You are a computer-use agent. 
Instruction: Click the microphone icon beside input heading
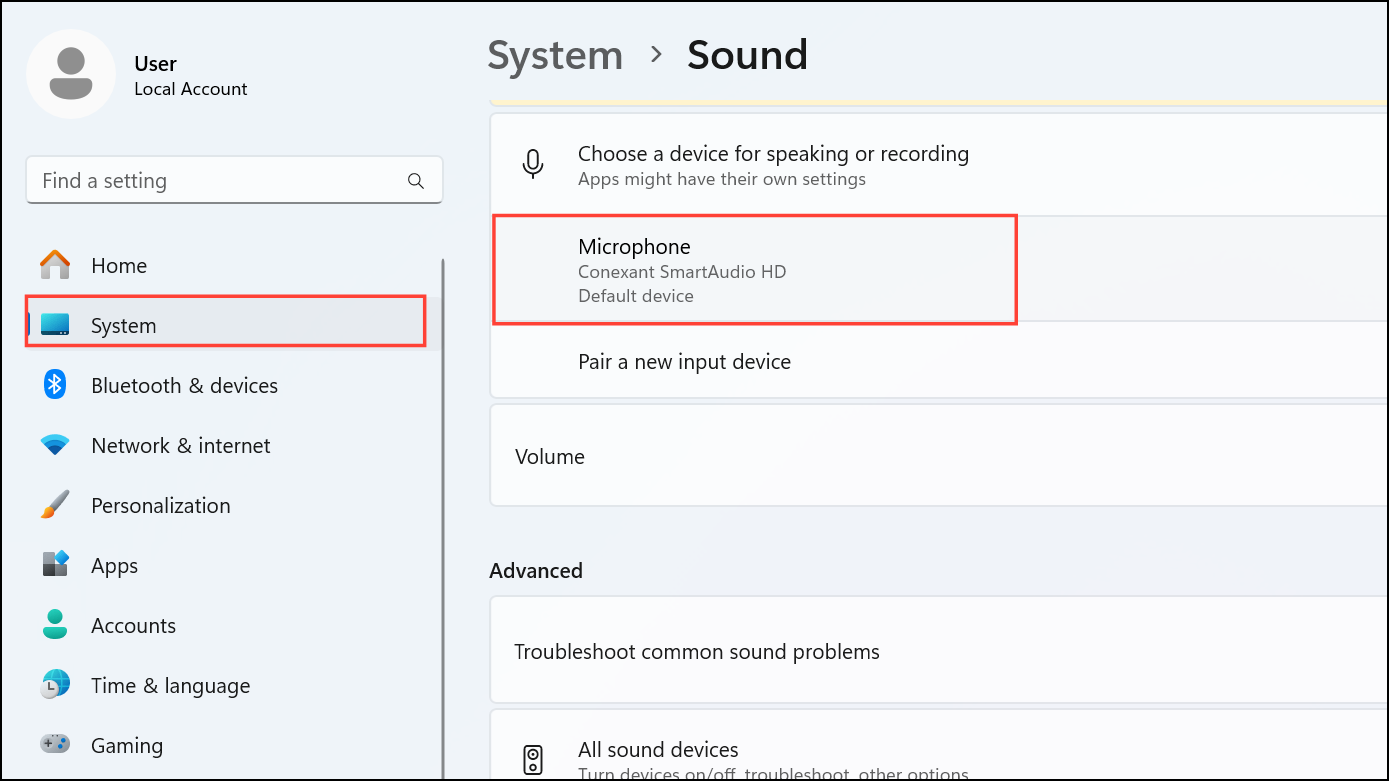pos(533,165)
